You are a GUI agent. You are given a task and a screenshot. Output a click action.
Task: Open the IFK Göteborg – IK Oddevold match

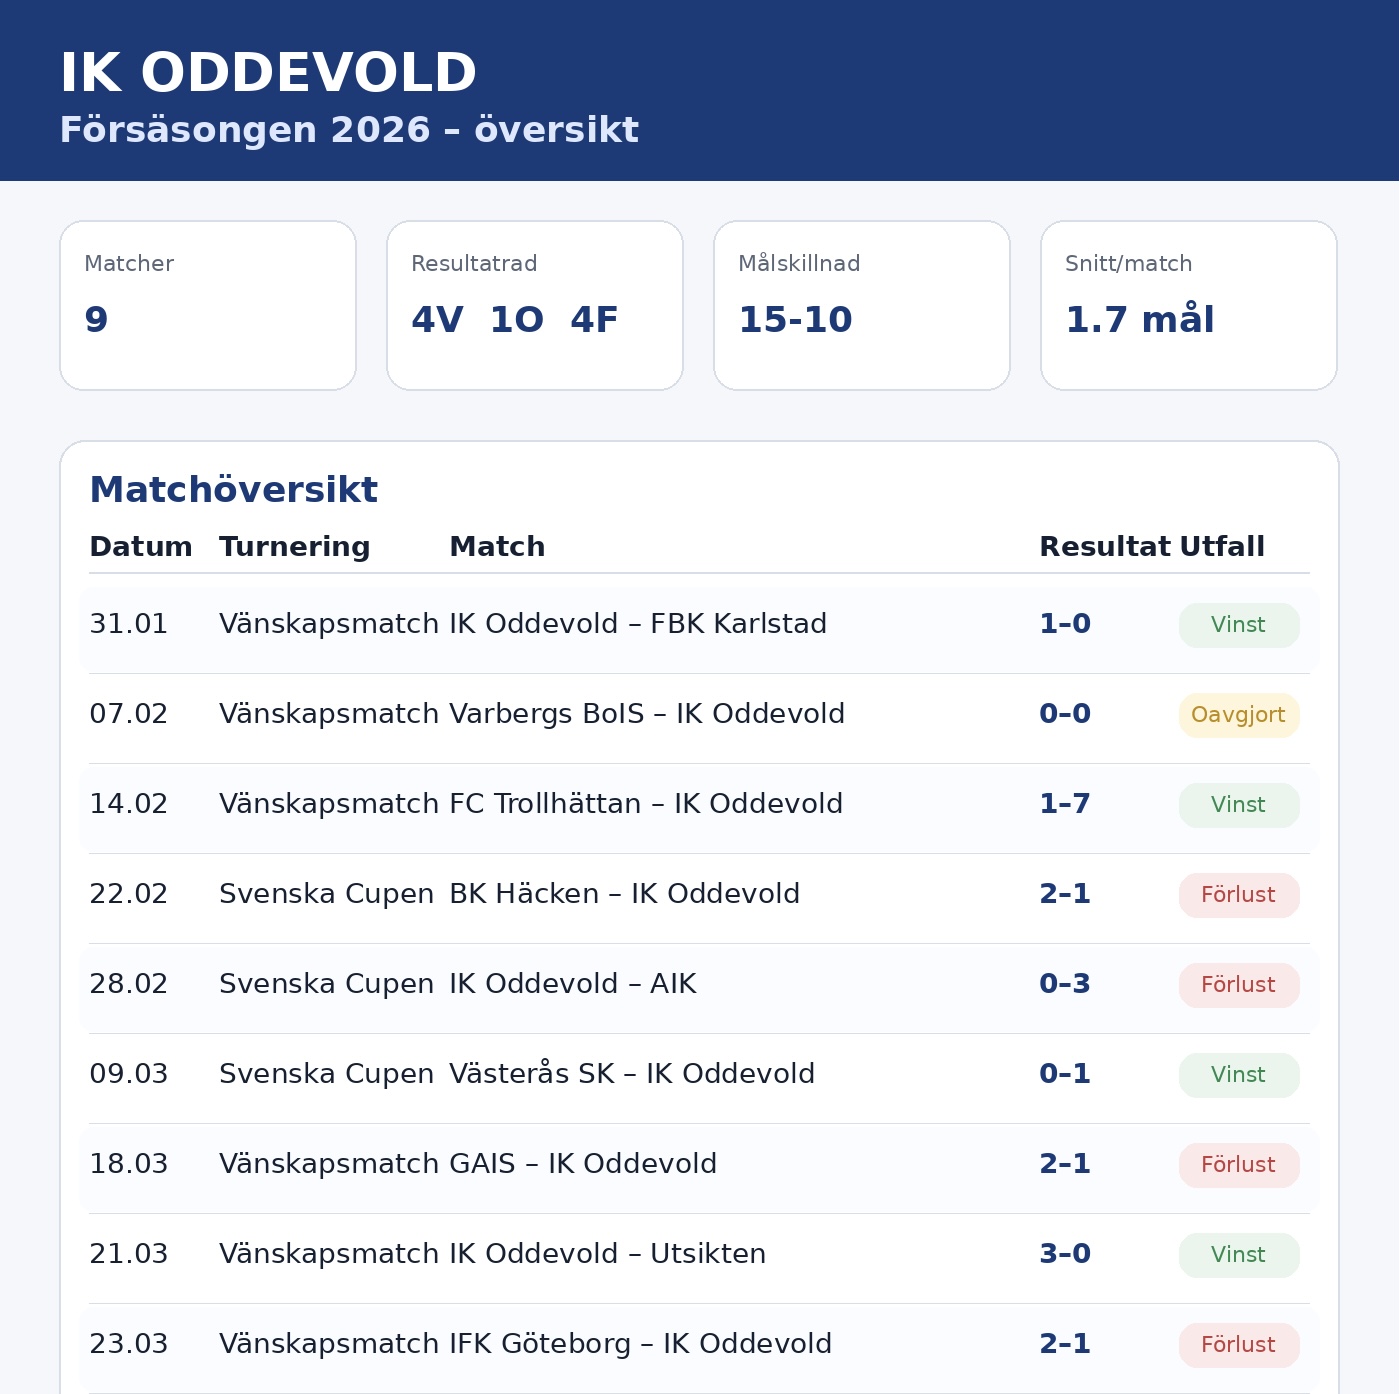point(640,1344)
